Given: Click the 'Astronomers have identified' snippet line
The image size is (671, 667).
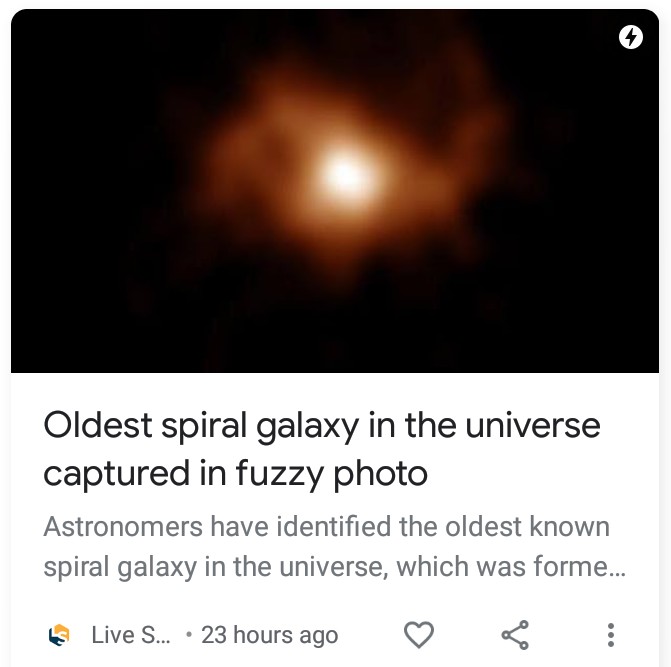Looking at the screenshot, I should click(x=327, y=526).
